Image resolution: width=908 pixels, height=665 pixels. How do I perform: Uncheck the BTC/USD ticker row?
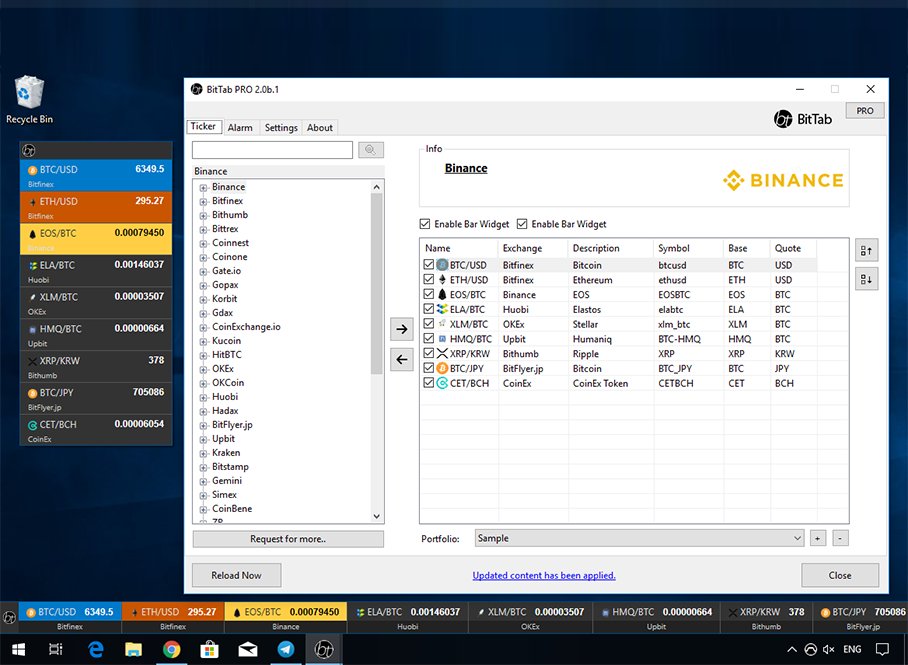[x=429, y=265]
